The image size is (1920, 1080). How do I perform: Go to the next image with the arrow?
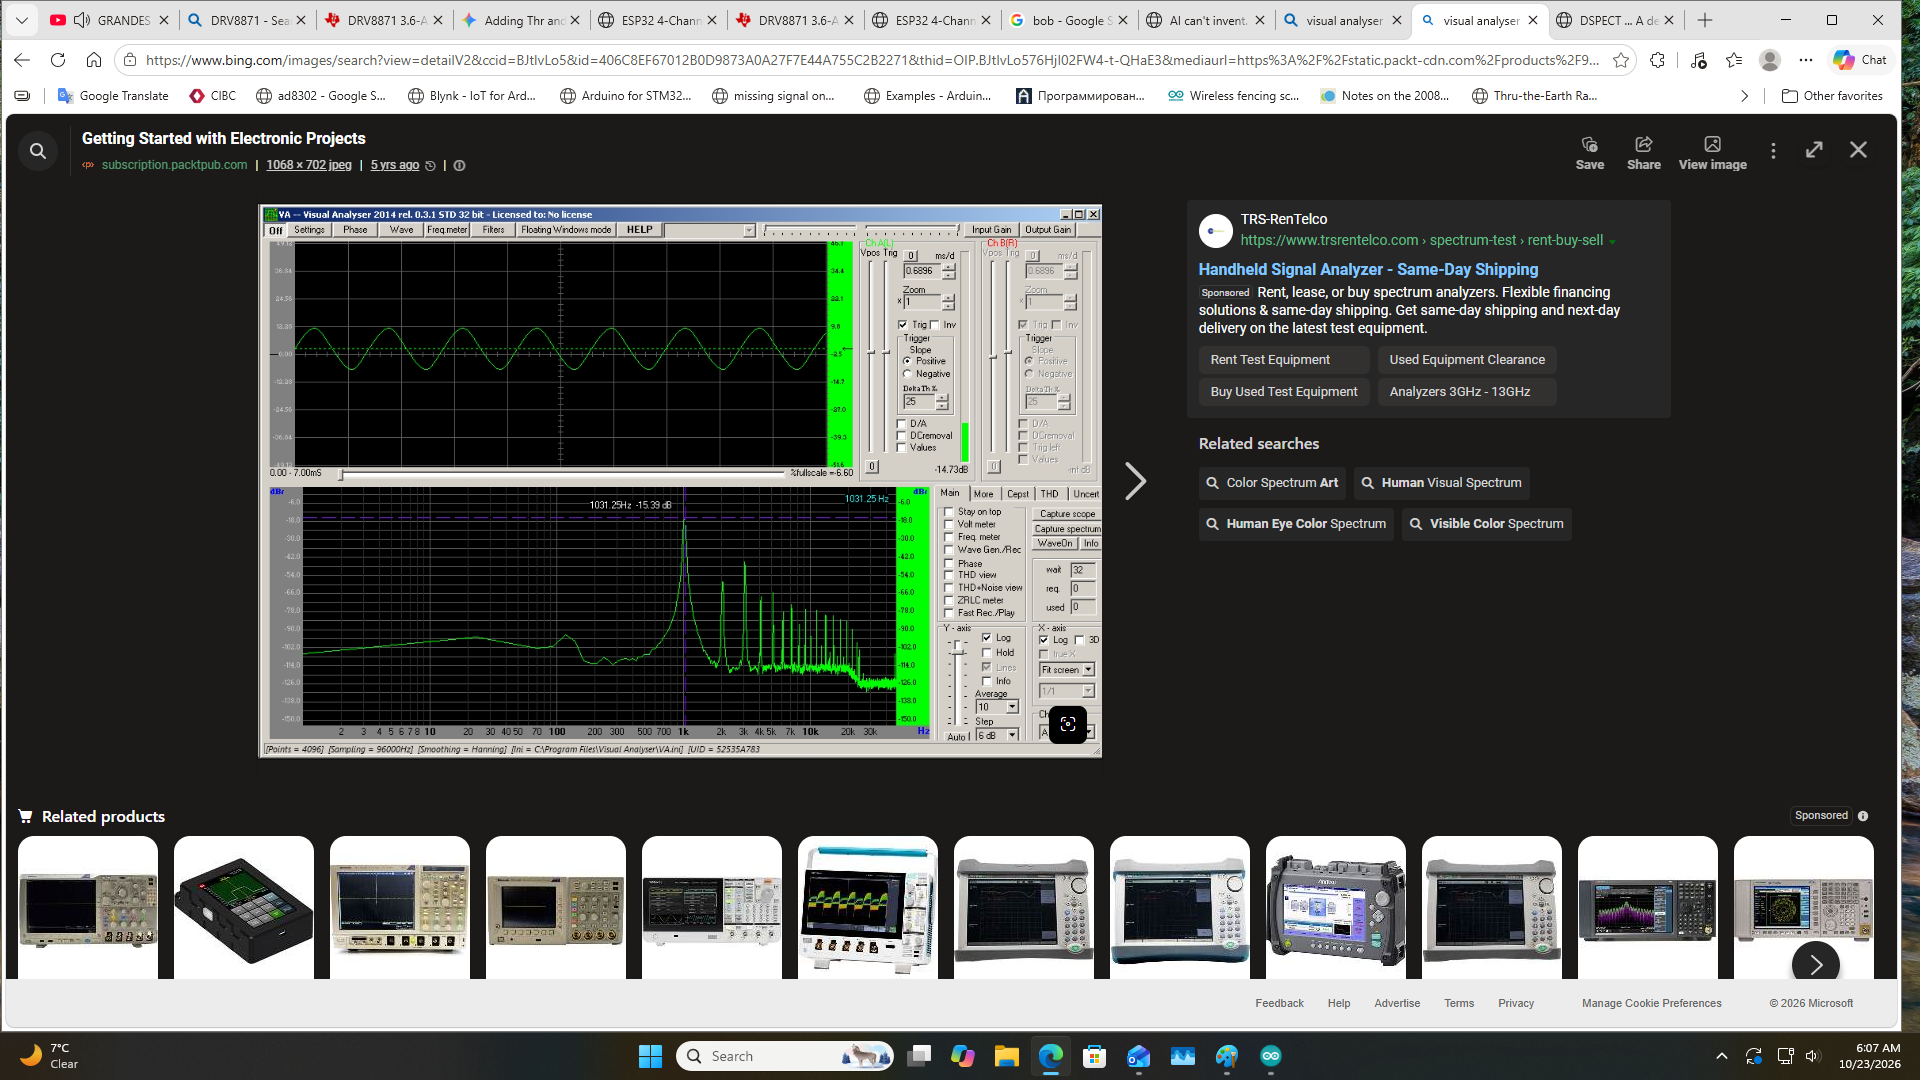click(x=1135, y=481)
